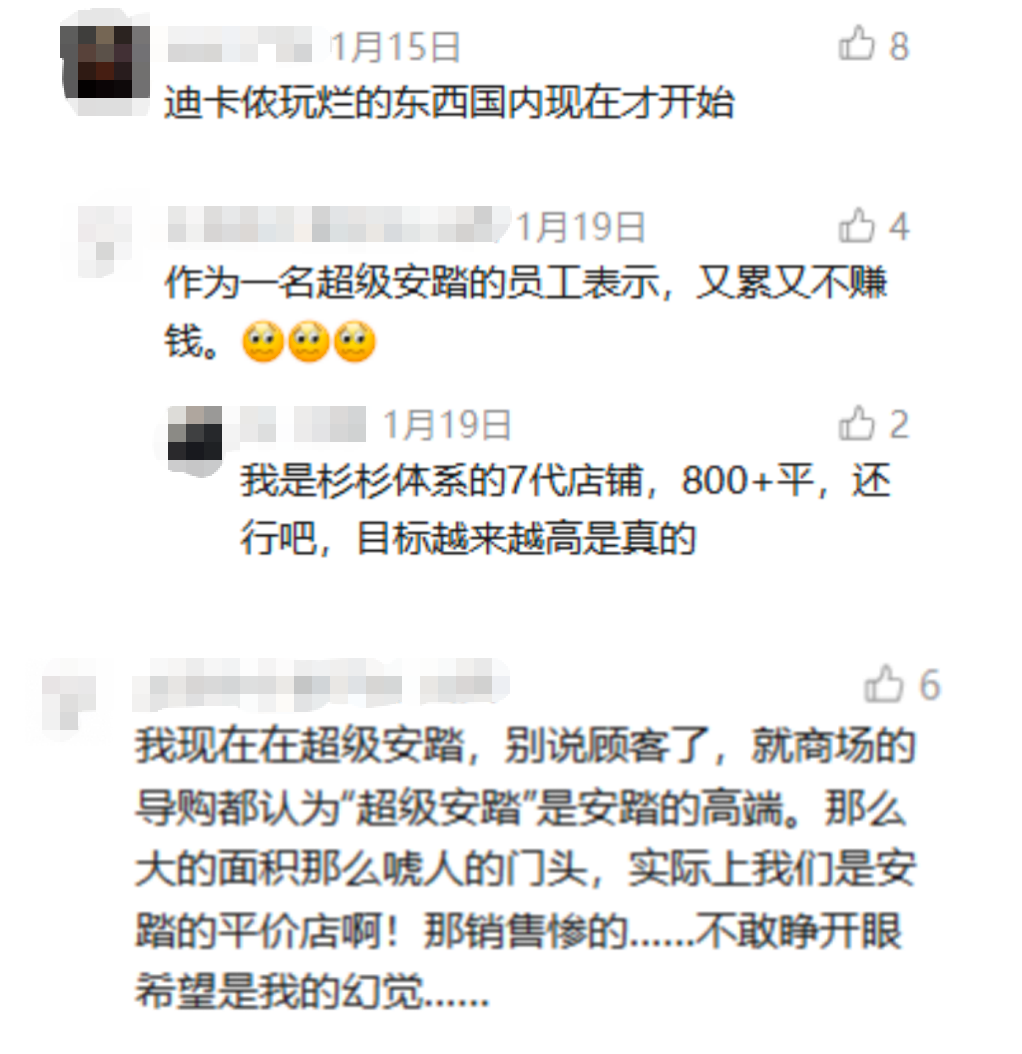Click the comment starting 作为一名超级安踏的员工表示
Screen dimensions: 1022x1054
(526, 311)
